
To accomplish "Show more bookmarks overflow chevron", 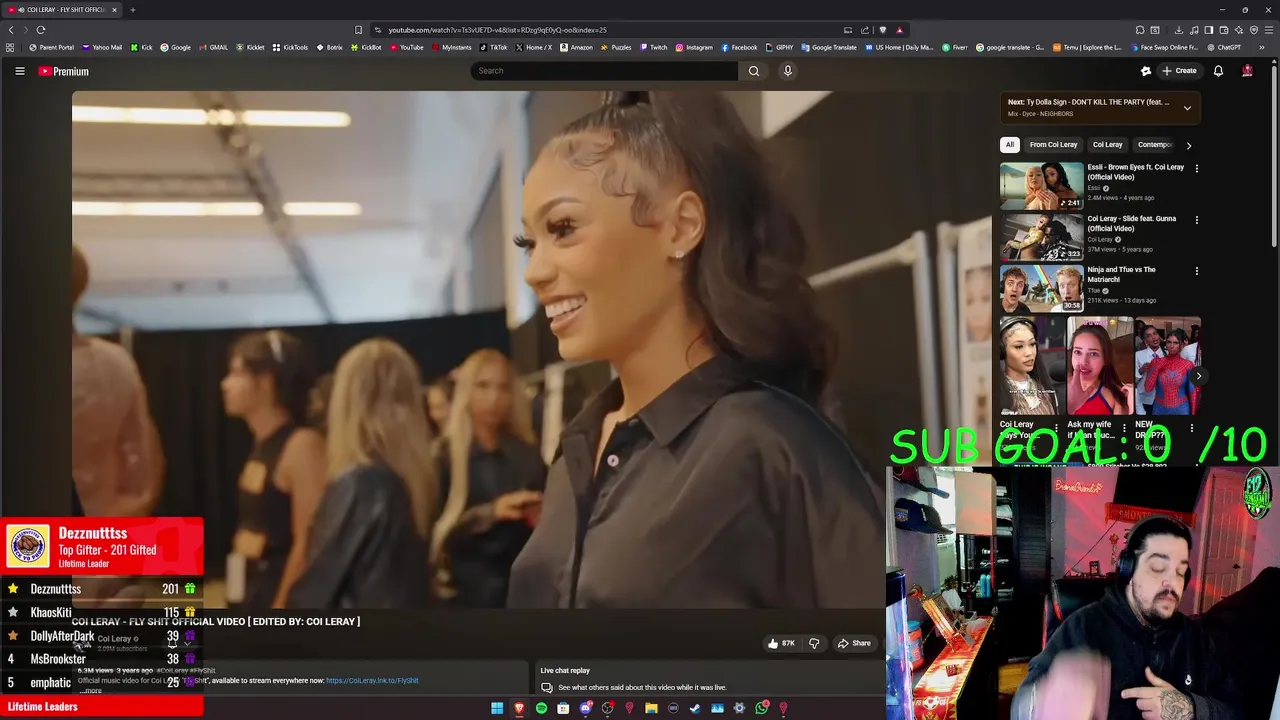I will [x=1262, y=47].
